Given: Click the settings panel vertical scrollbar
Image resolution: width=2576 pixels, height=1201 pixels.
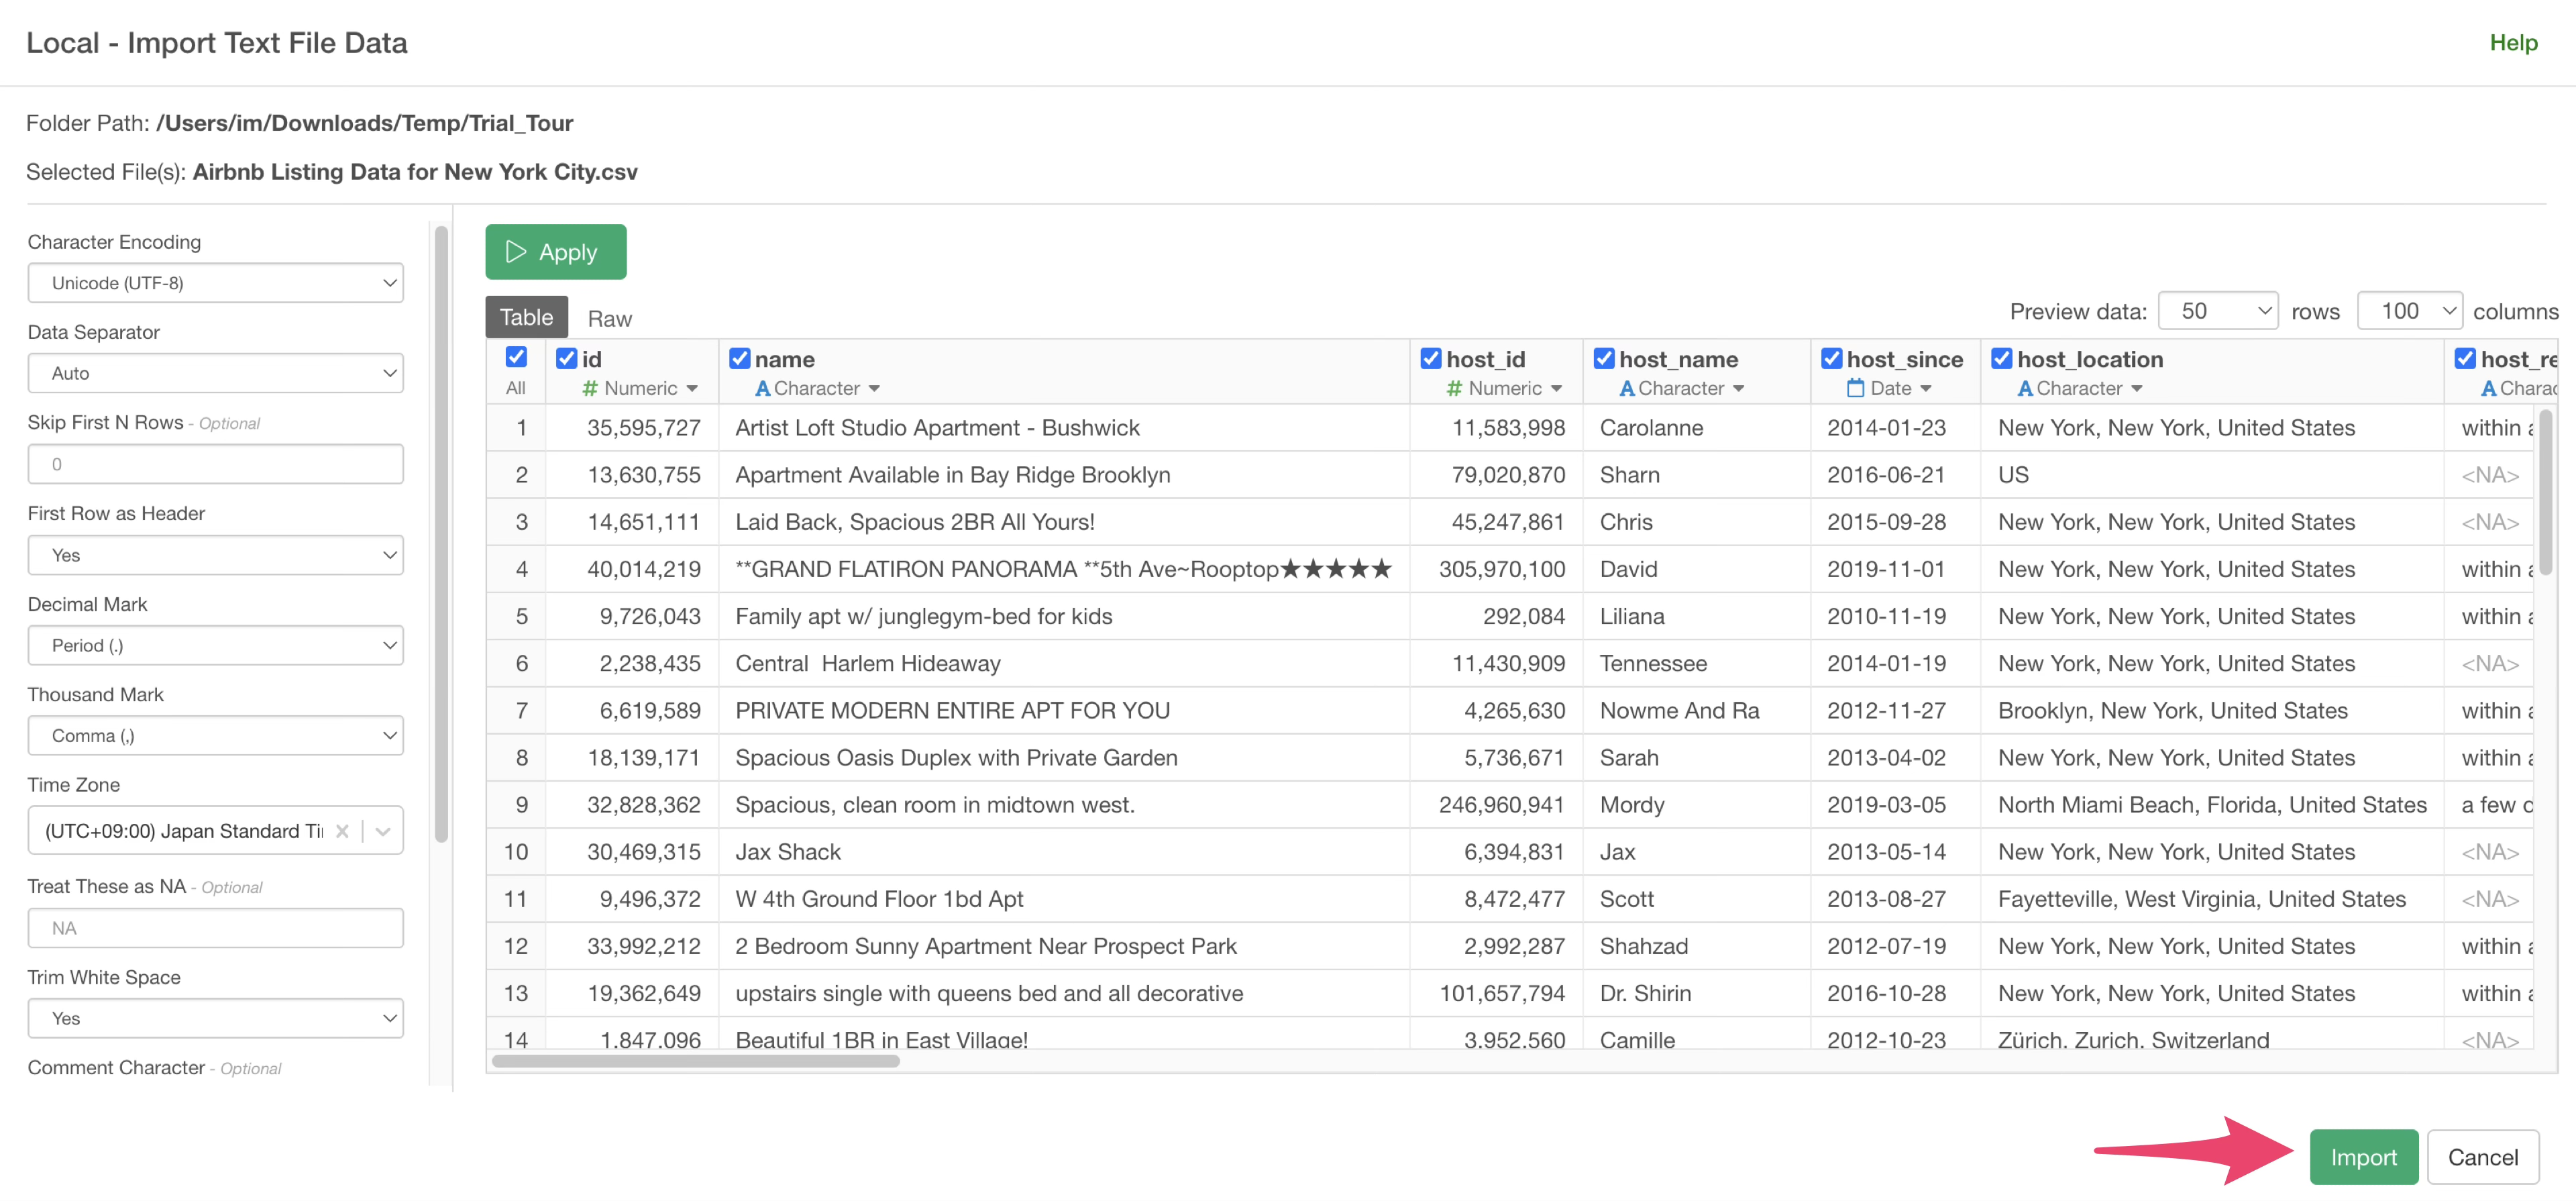Looking at the screenshot, I should (x=441, y=534).
